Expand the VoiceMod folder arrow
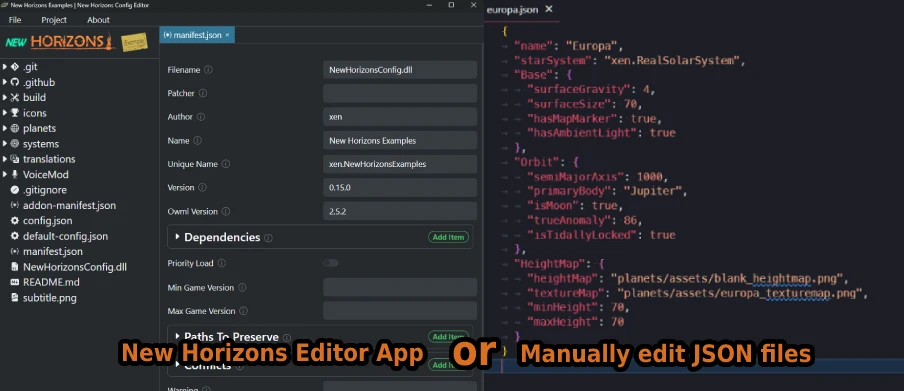Viewport: 904px width, 391px height. (5, 174)
